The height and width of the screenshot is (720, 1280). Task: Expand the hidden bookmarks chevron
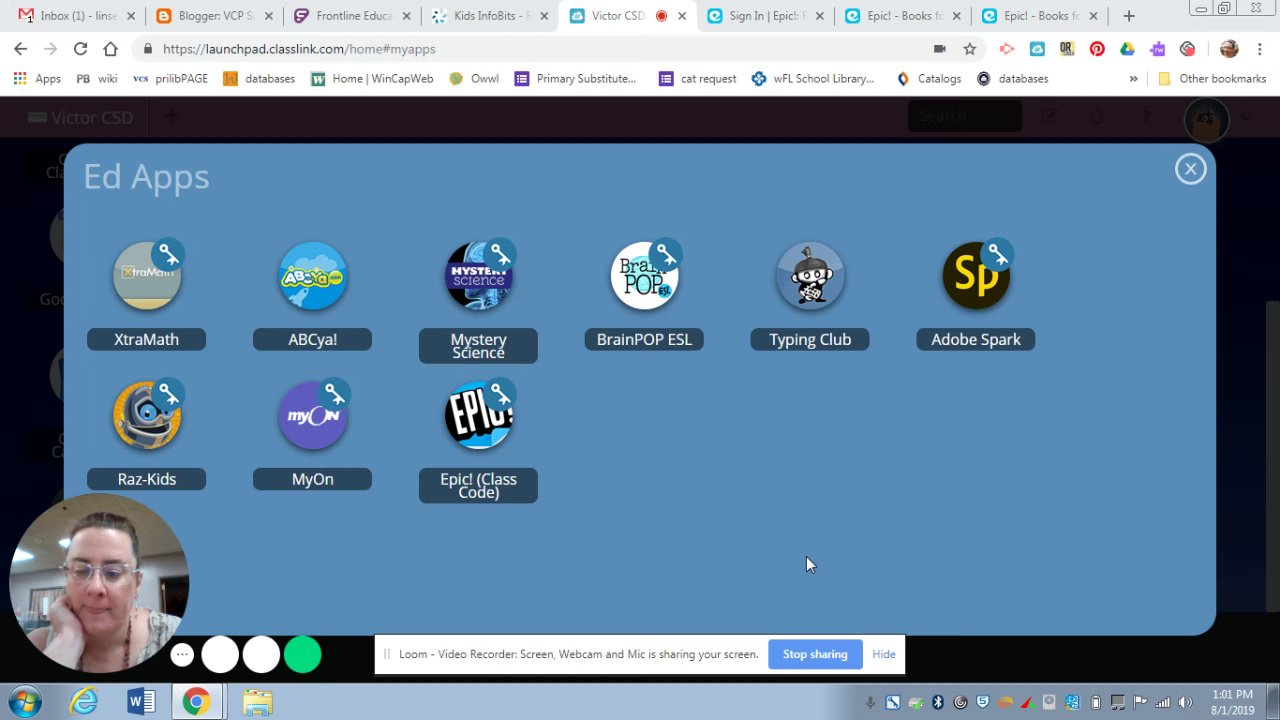click(1133, 79)
